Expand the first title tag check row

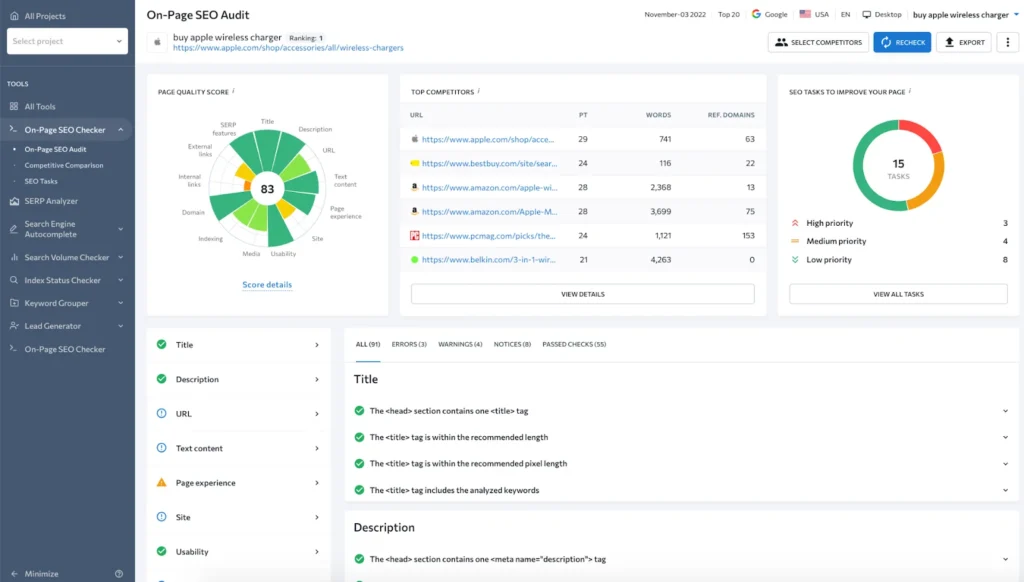click(1005, 410)
